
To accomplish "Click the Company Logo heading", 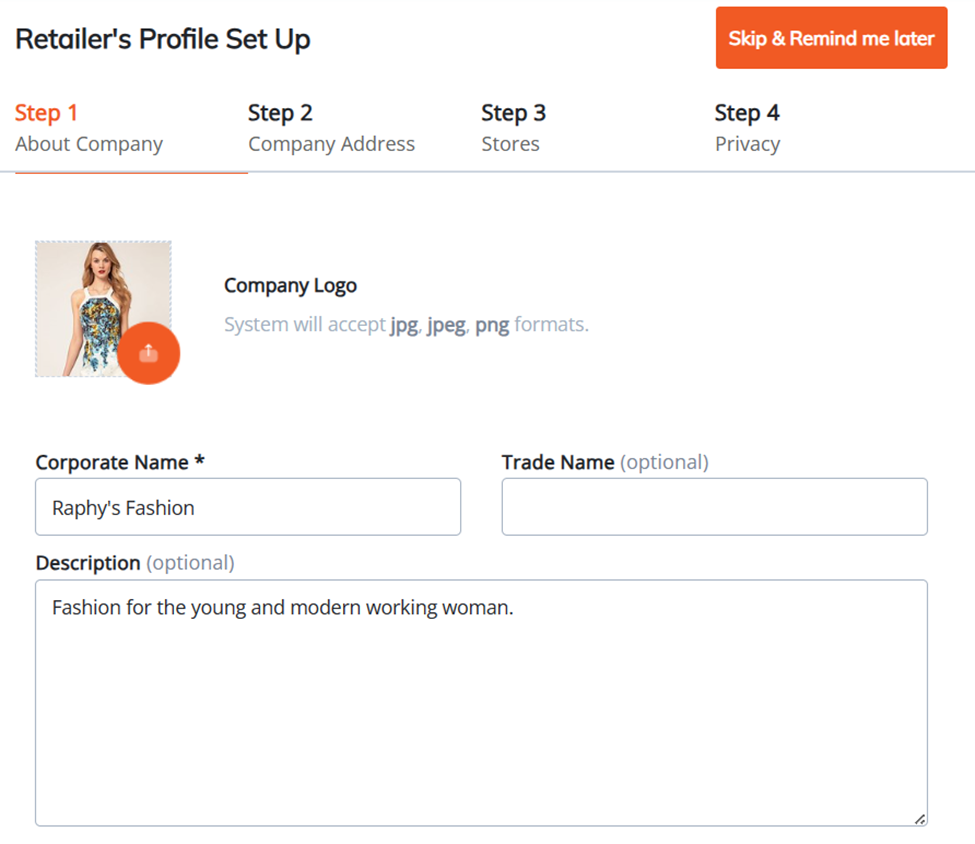I will [290, 285].
